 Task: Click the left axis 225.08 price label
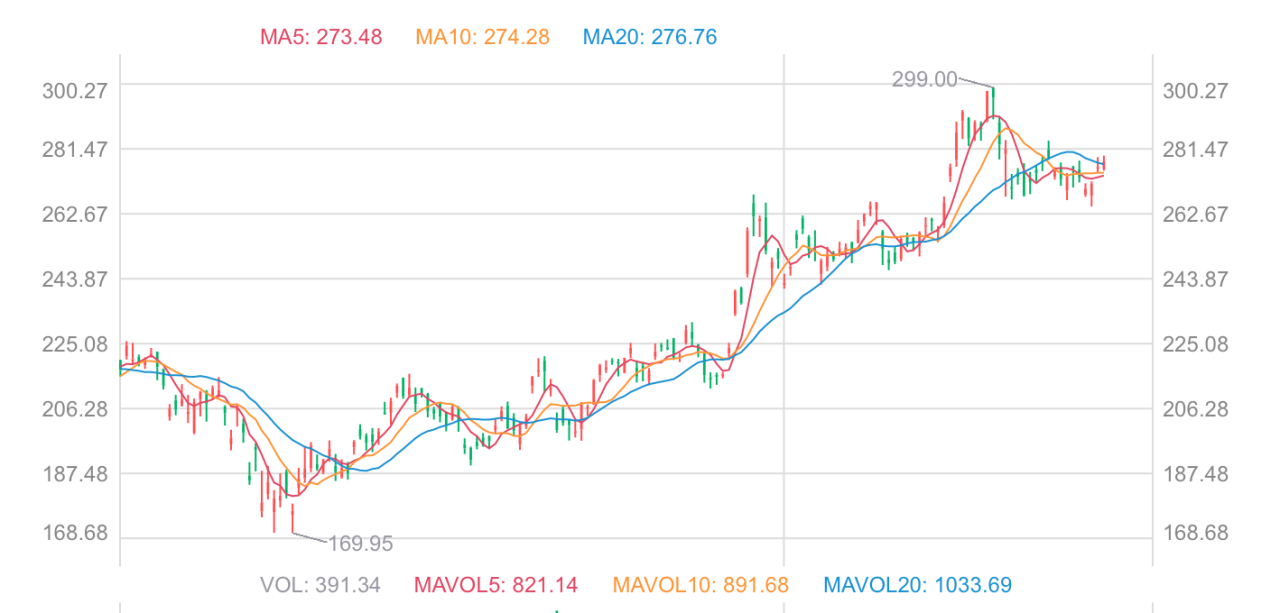[75, 345]
